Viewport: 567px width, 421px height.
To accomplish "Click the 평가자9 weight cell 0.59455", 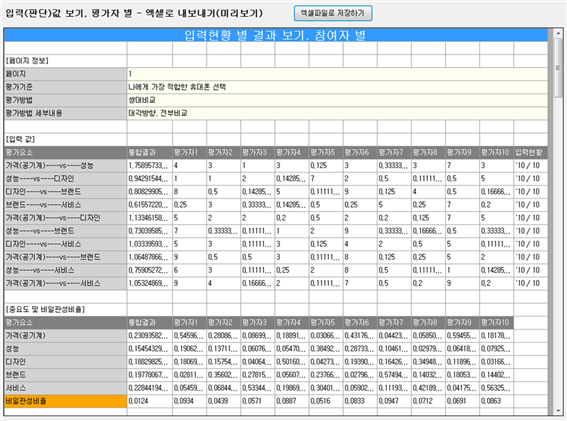I will 462,336.
